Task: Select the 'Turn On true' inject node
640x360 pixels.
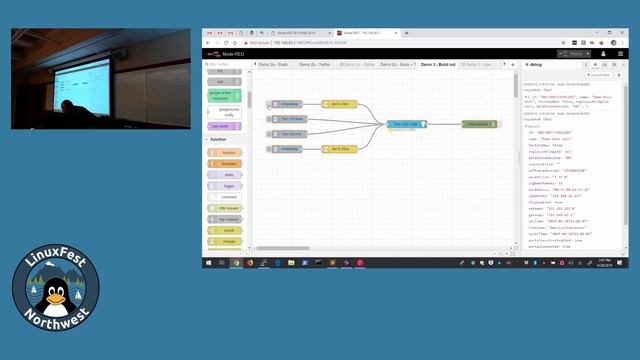Action: (289, 134)
